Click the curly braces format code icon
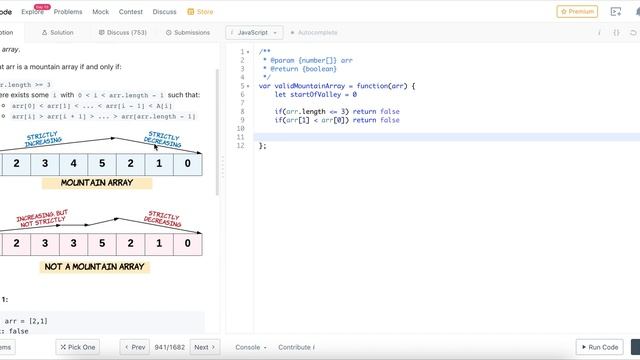The height and width of the screenshot is (360, 640). pyautogui.click(x=616, y=33)
